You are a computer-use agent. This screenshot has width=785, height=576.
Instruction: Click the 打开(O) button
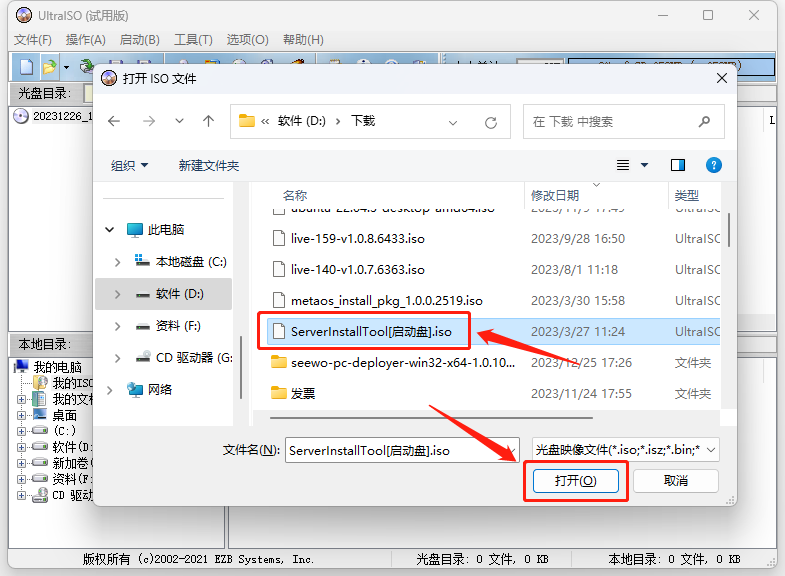point(575,481)
